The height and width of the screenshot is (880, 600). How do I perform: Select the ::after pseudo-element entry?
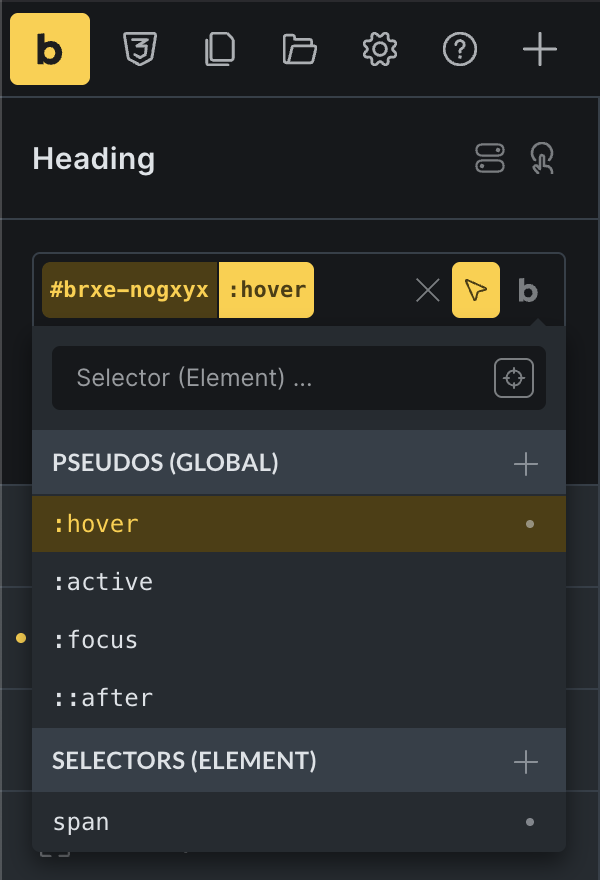(x=103, y=698)
